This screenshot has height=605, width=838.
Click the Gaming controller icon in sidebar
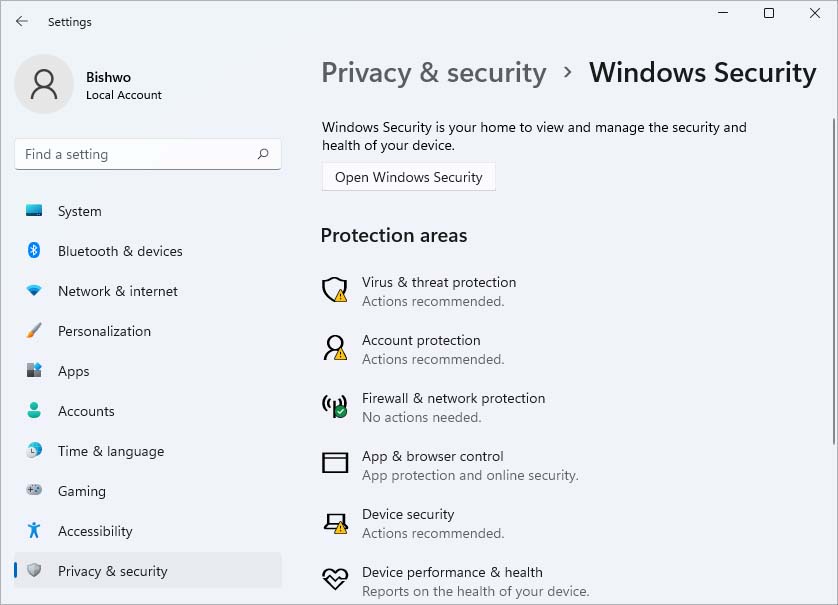34,491
